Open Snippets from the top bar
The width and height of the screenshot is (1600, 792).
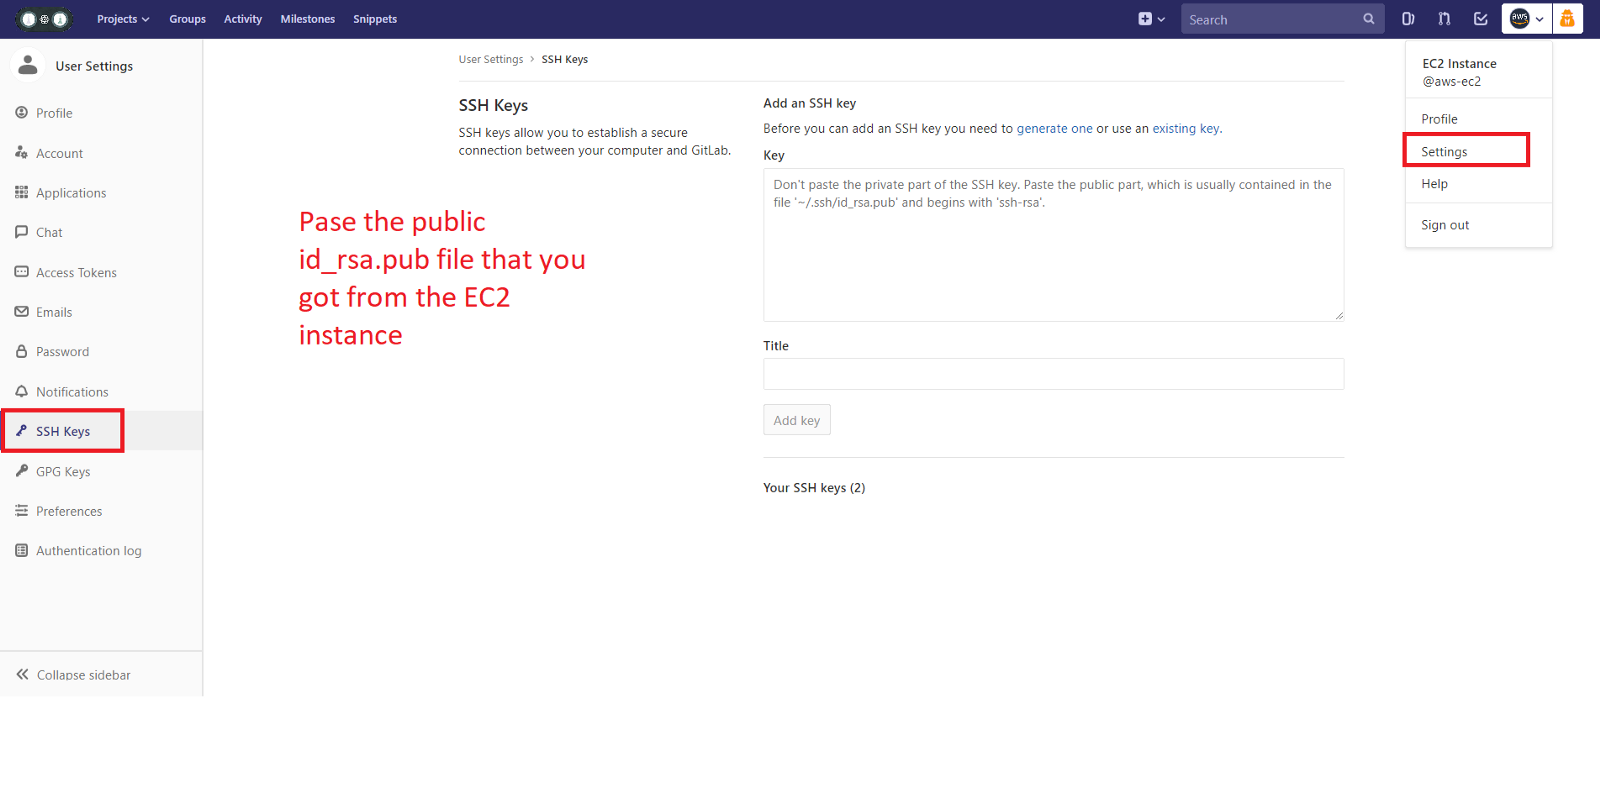(375, 19)
